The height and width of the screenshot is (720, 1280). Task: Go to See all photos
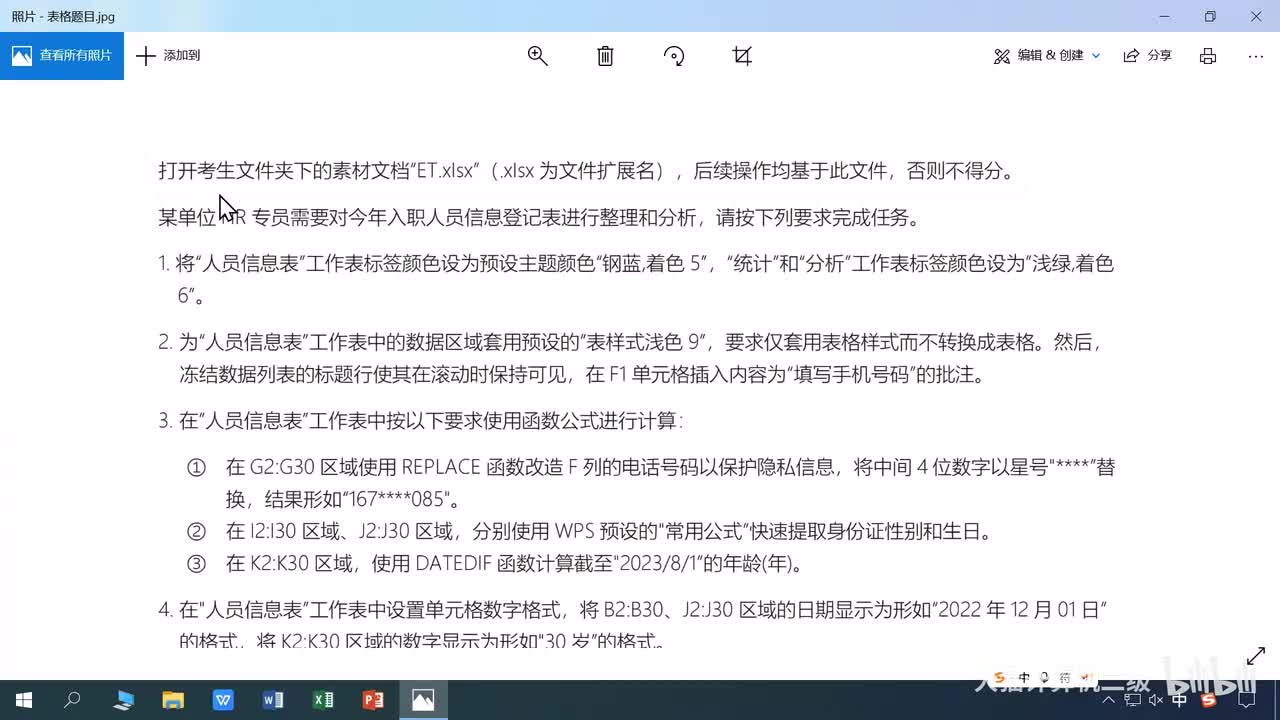pos(62,56)
